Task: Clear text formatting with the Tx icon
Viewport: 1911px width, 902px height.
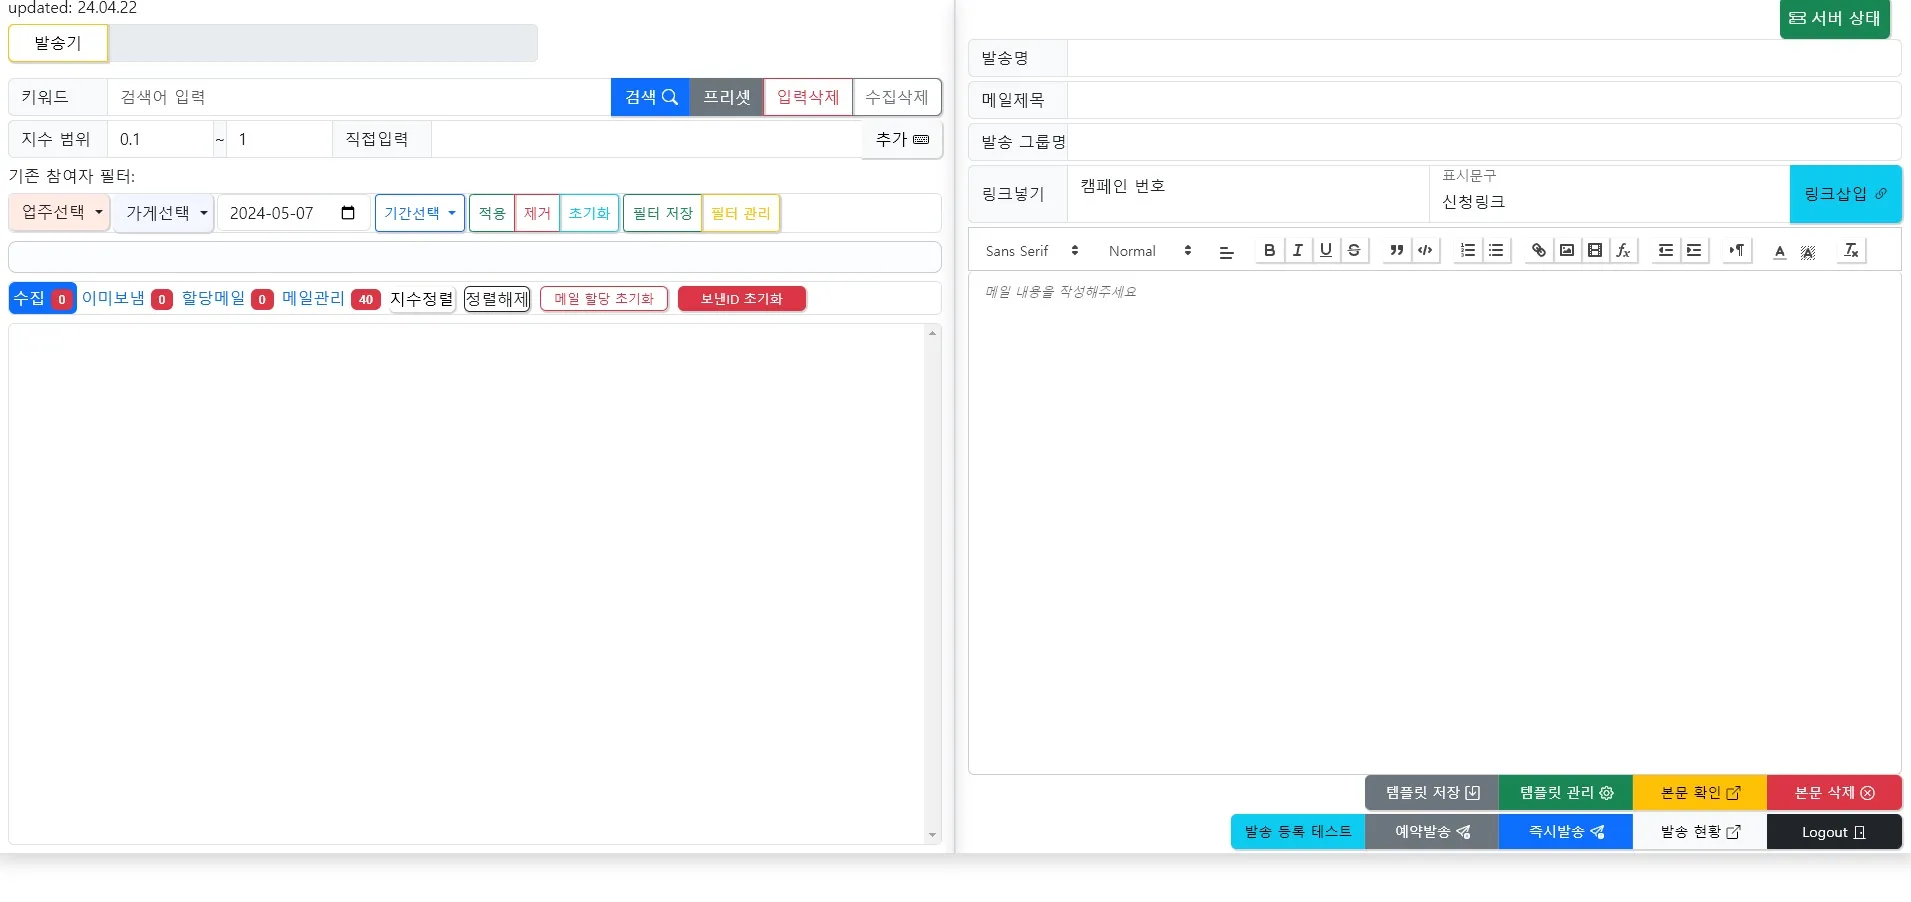Action: [x=1851, y=251]
